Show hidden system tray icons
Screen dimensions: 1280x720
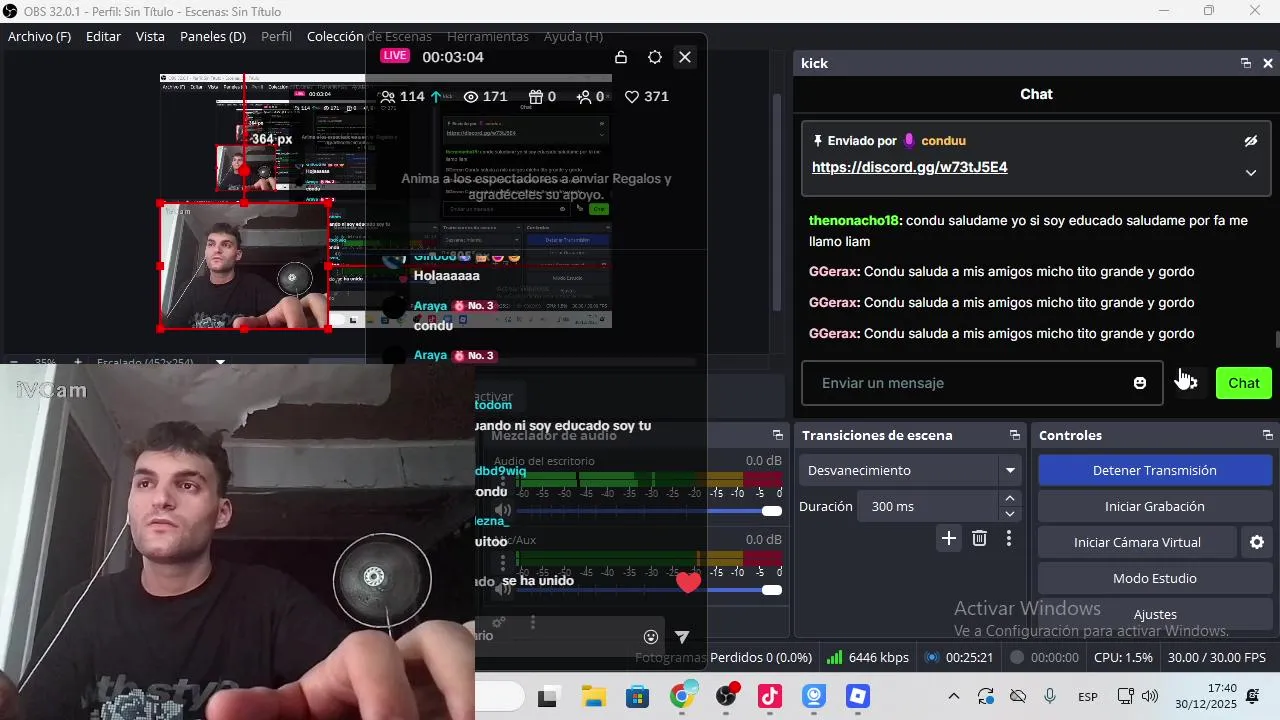(x=953, y=696)
